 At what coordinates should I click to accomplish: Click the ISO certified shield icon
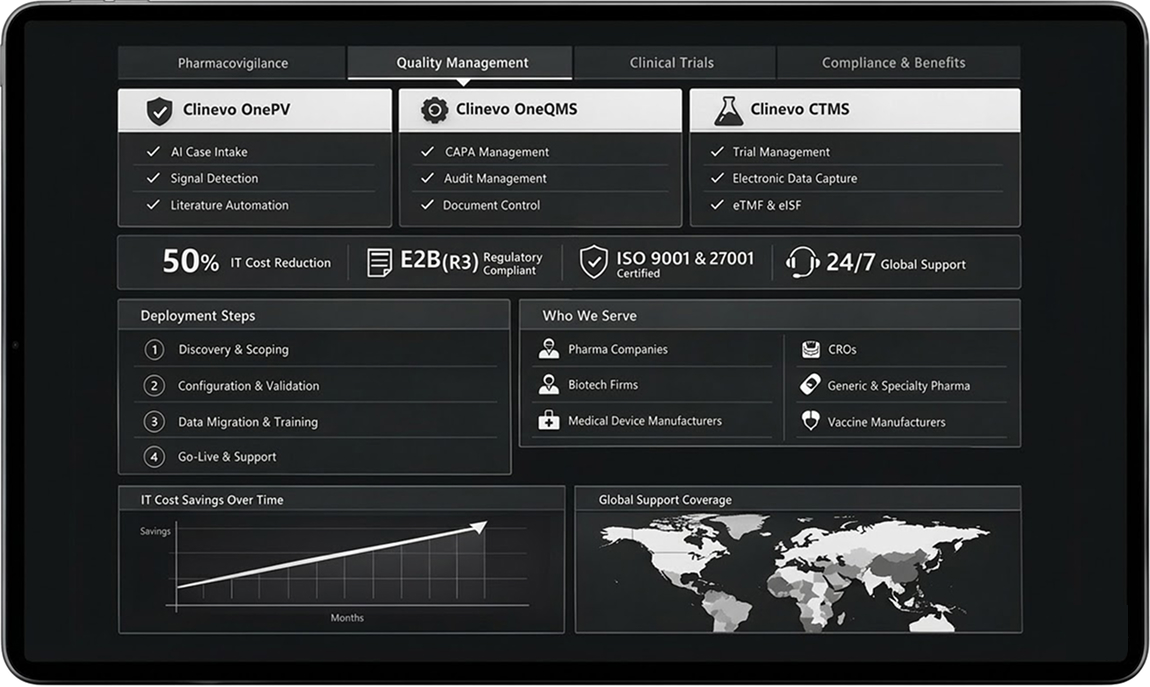coord(593,262)
